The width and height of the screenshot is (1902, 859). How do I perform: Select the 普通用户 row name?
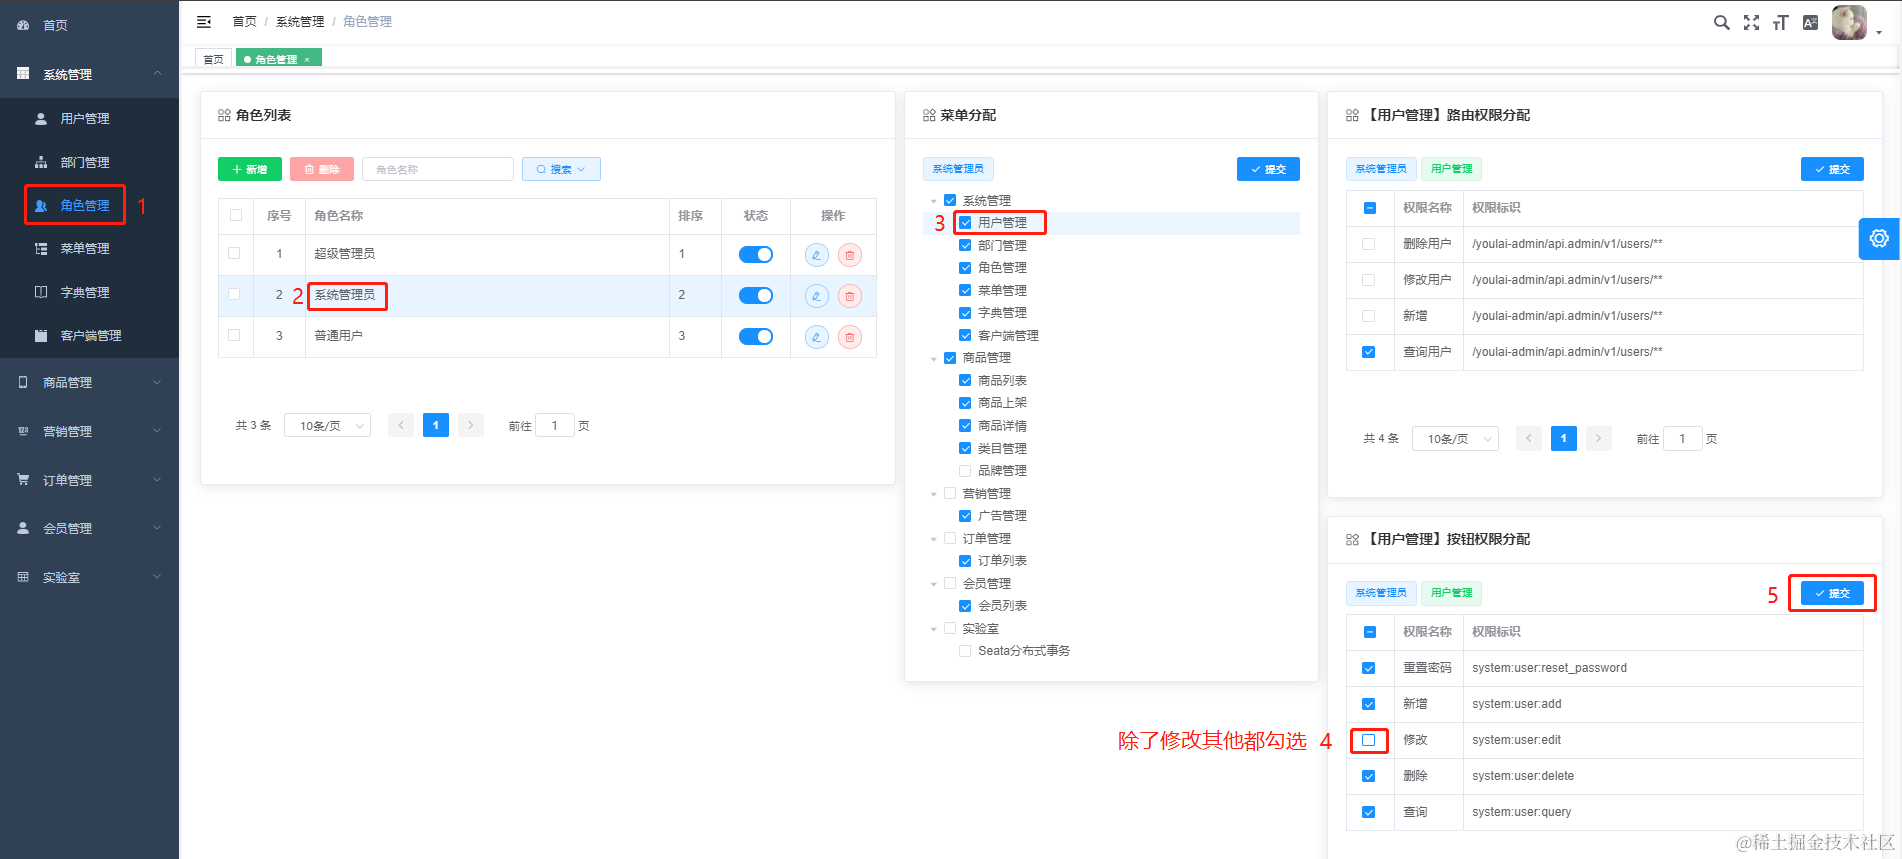[x=338, y=336]
